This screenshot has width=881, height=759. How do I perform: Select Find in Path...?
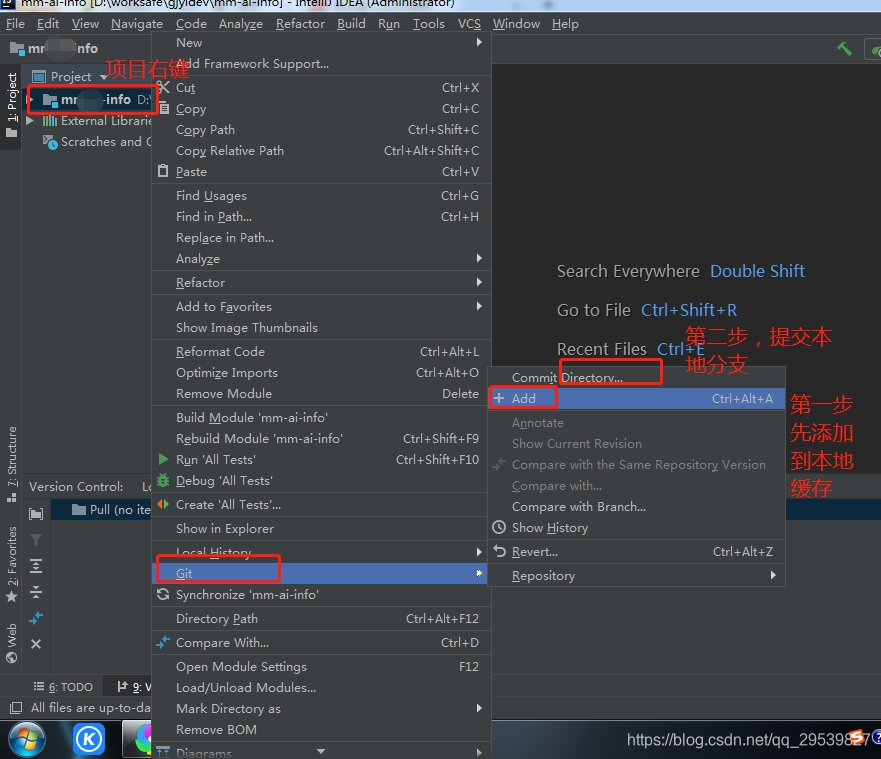point(319,216)
